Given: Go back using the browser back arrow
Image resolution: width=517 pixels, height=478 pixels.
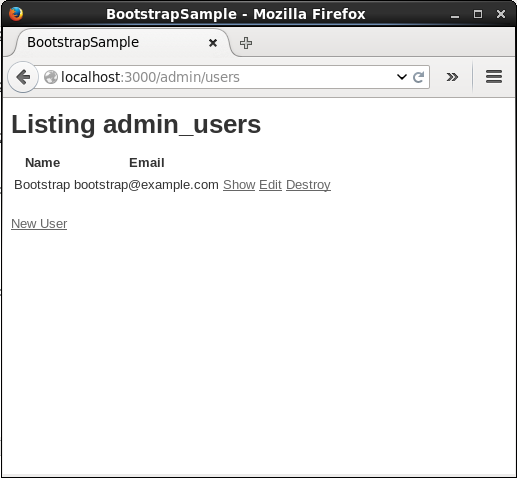Looking at the screenshot, I should click(23, 77).
